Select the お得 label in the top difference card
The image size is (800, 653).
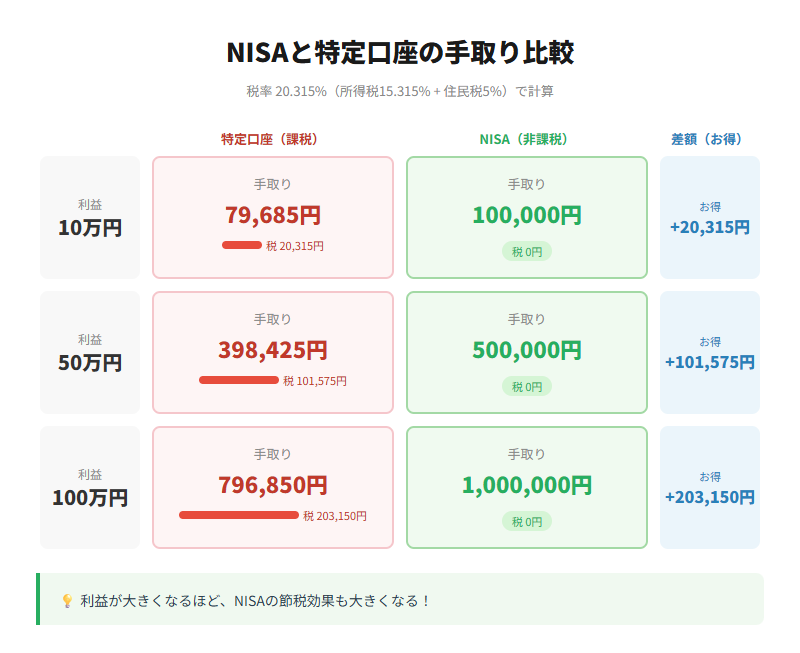pyautogui.click(x=710, y=207)
